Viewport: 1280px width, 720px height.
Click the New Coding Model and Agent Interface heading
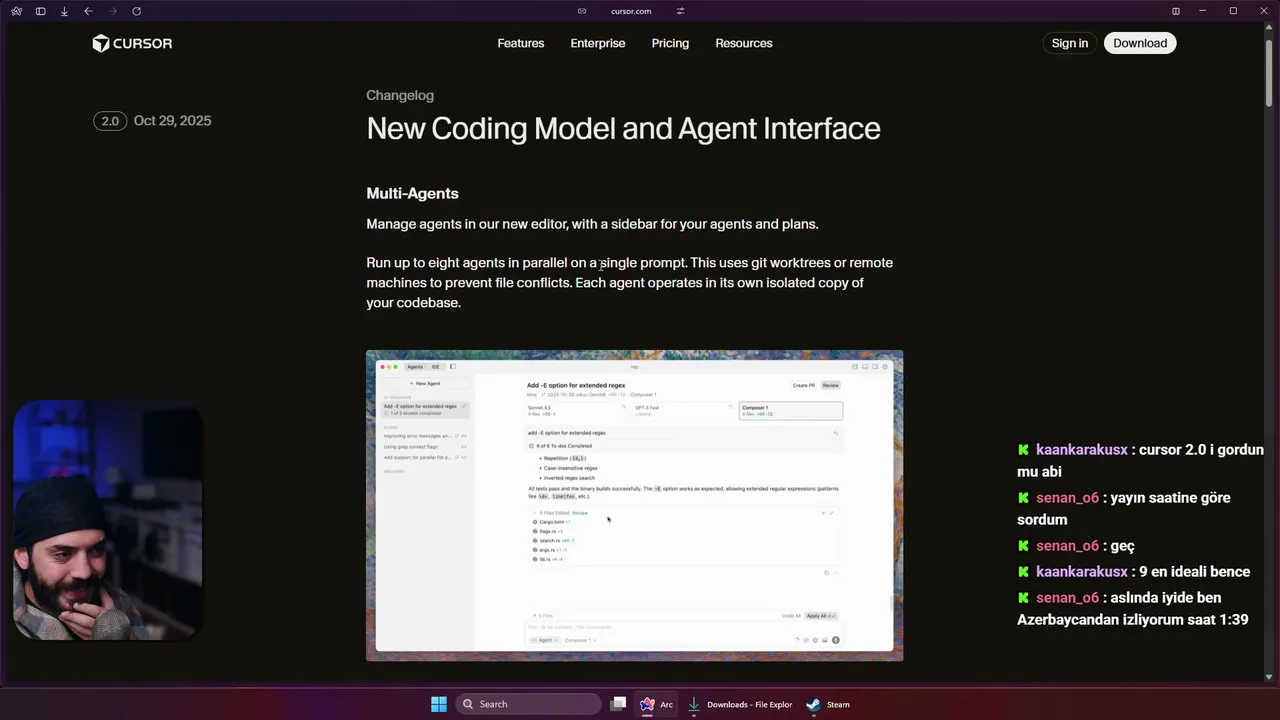(623, 129)
